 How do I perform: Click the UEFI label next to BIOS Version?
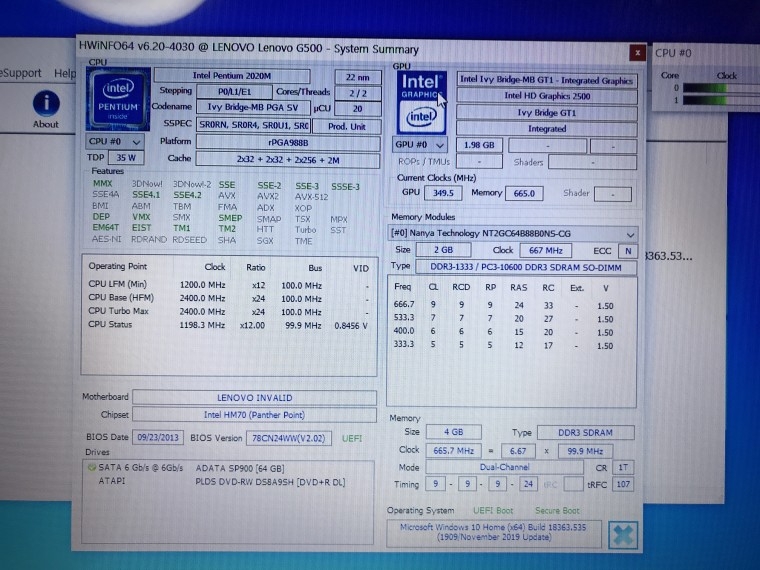point(352,439)
